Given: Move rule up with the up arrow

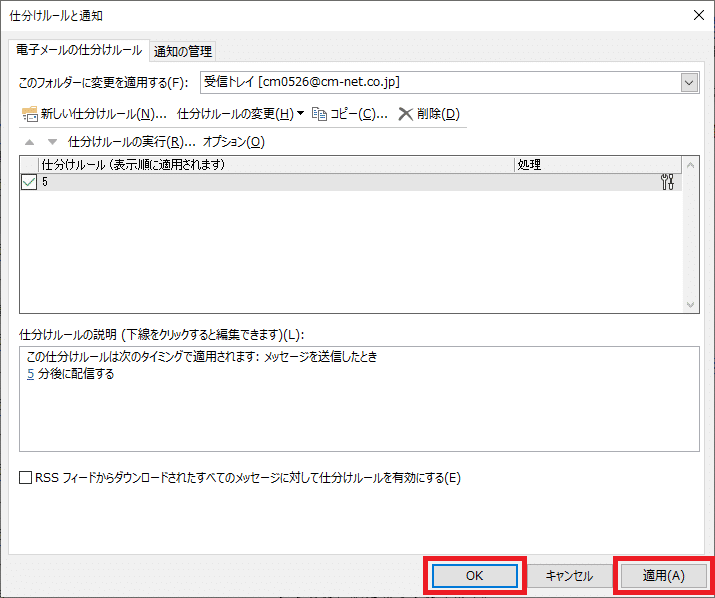Looking at the screenshot, I should click(30, 142).
